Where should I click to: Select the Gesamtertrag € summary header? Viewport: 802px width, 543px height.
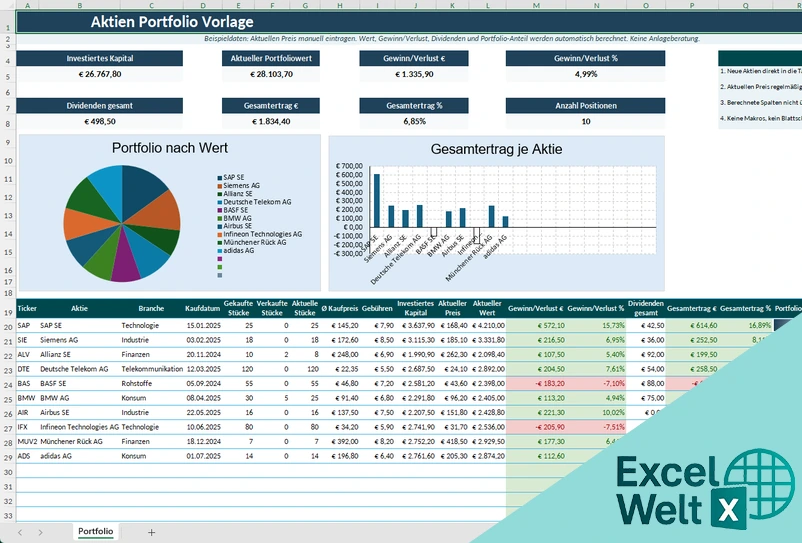271,106
